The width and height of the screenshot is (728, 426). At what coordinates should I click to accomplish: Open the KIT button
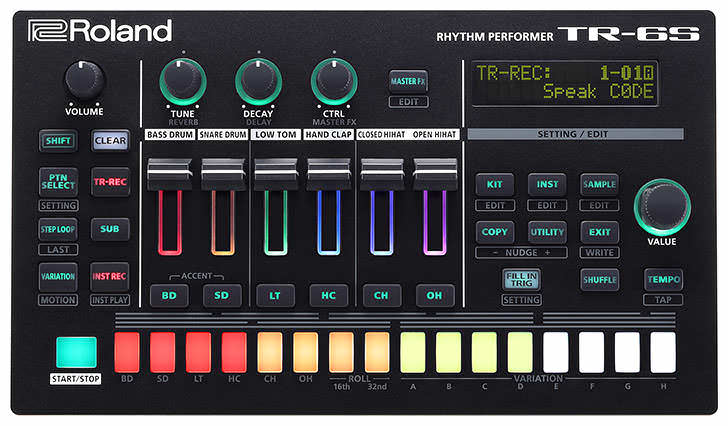(x=494, y=185)
